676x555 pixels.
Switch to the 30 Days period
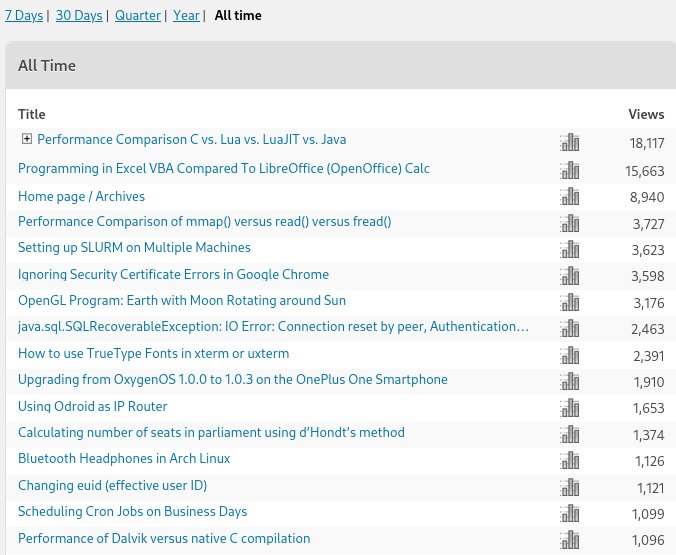click(x=79, y=16)
